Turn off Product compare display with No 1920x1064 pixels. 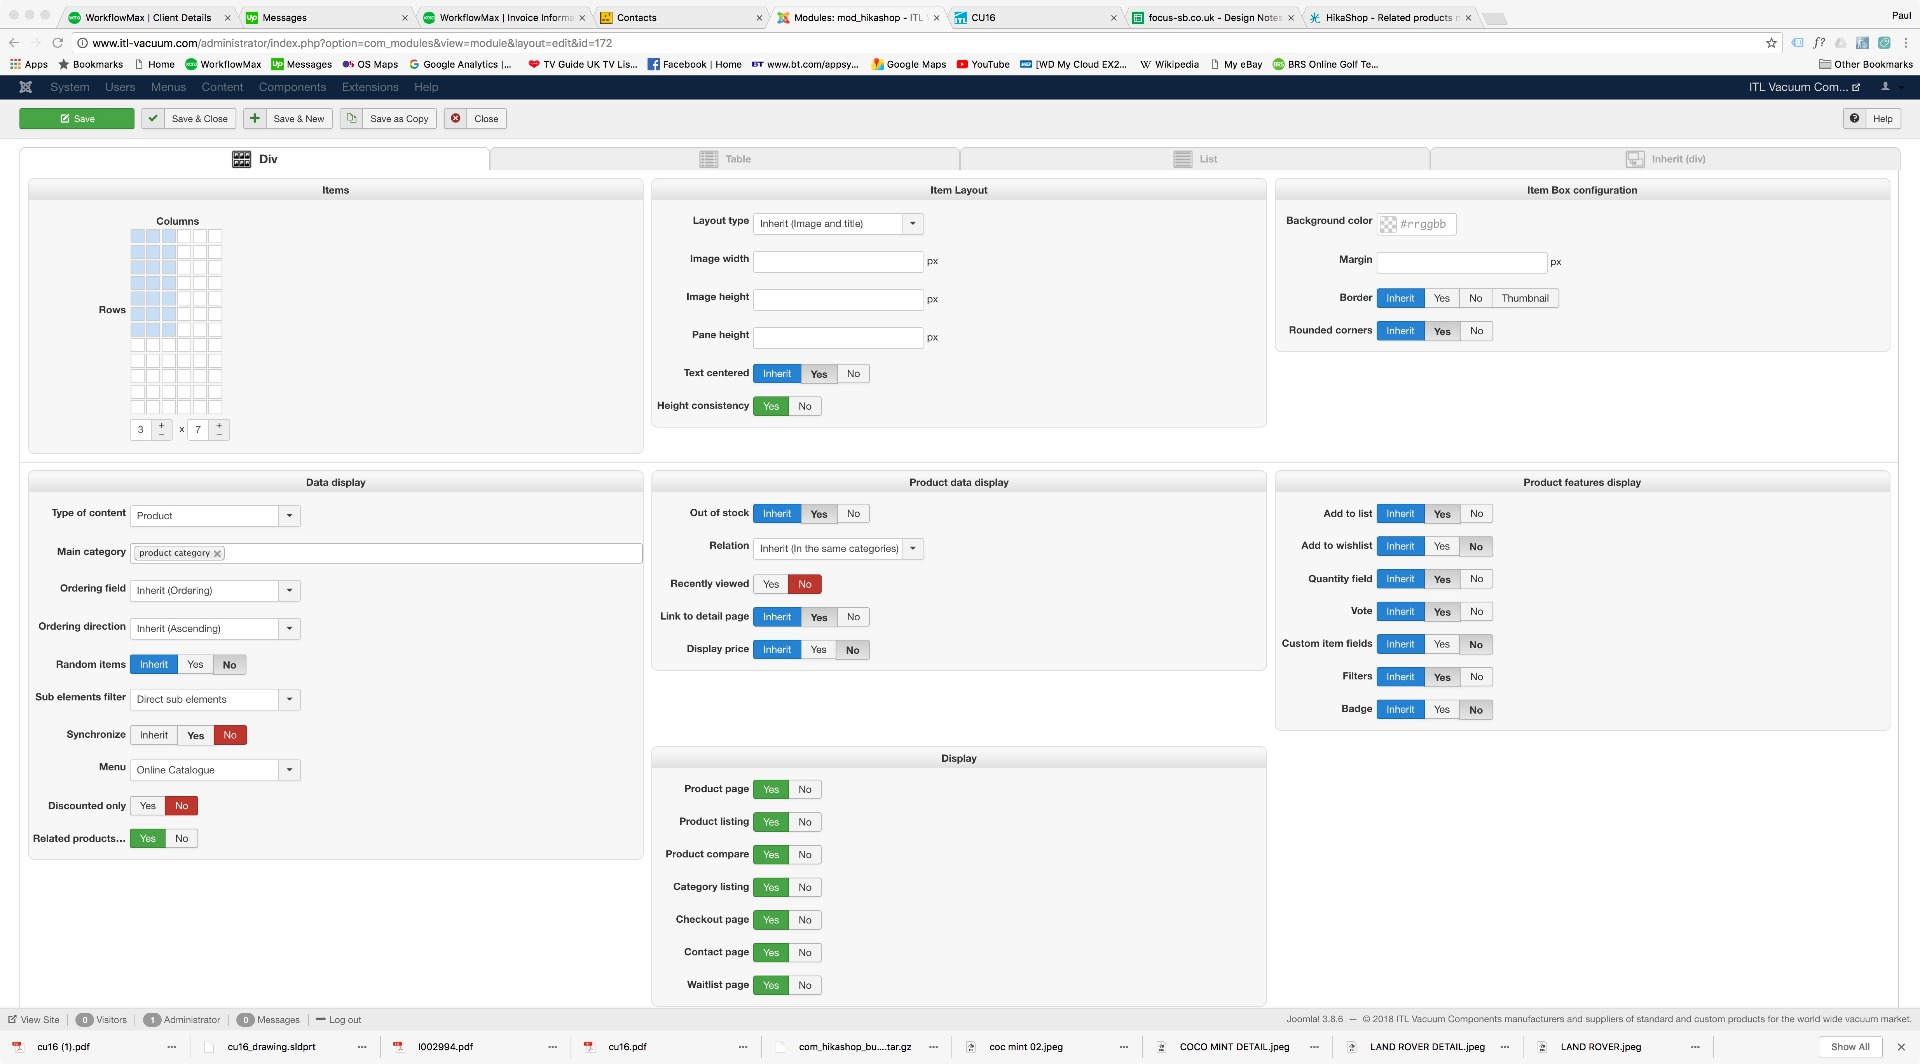point(804,855)
